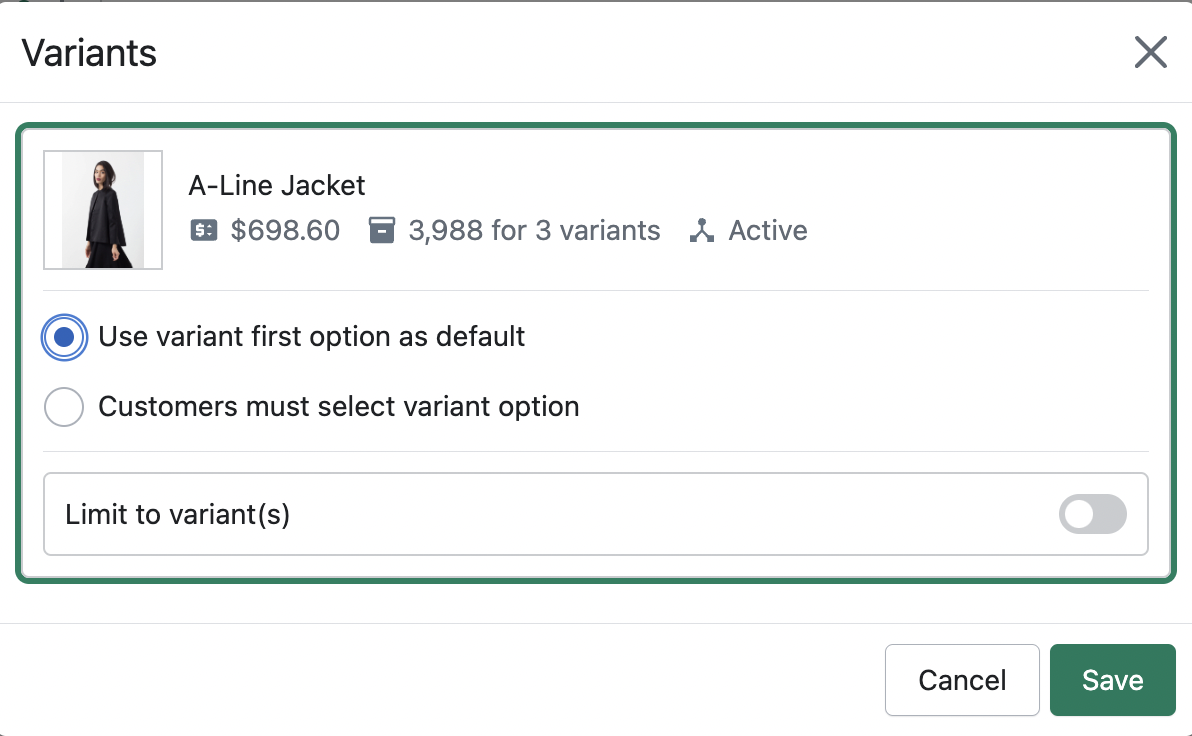Screen dimensions: 1192x736
Task: Close the Variants dialog with the X
Action: 1150,52
